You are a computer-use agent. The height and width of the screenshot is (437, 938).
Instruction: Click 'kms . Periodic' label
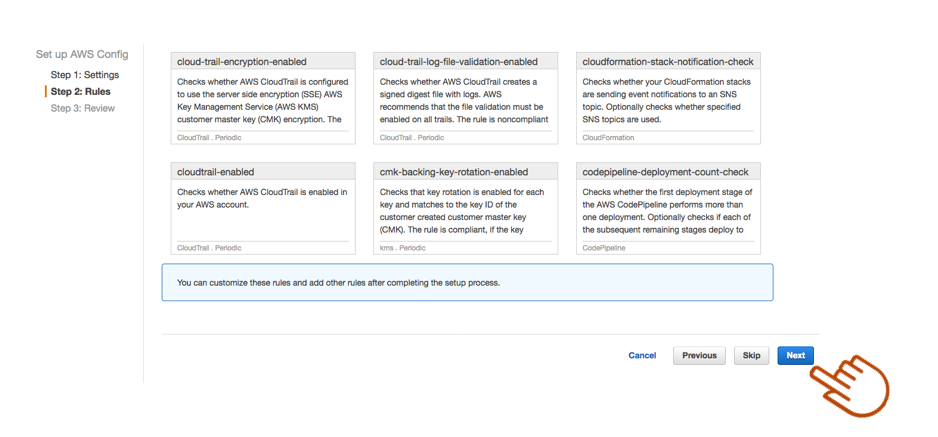point(403,247)
